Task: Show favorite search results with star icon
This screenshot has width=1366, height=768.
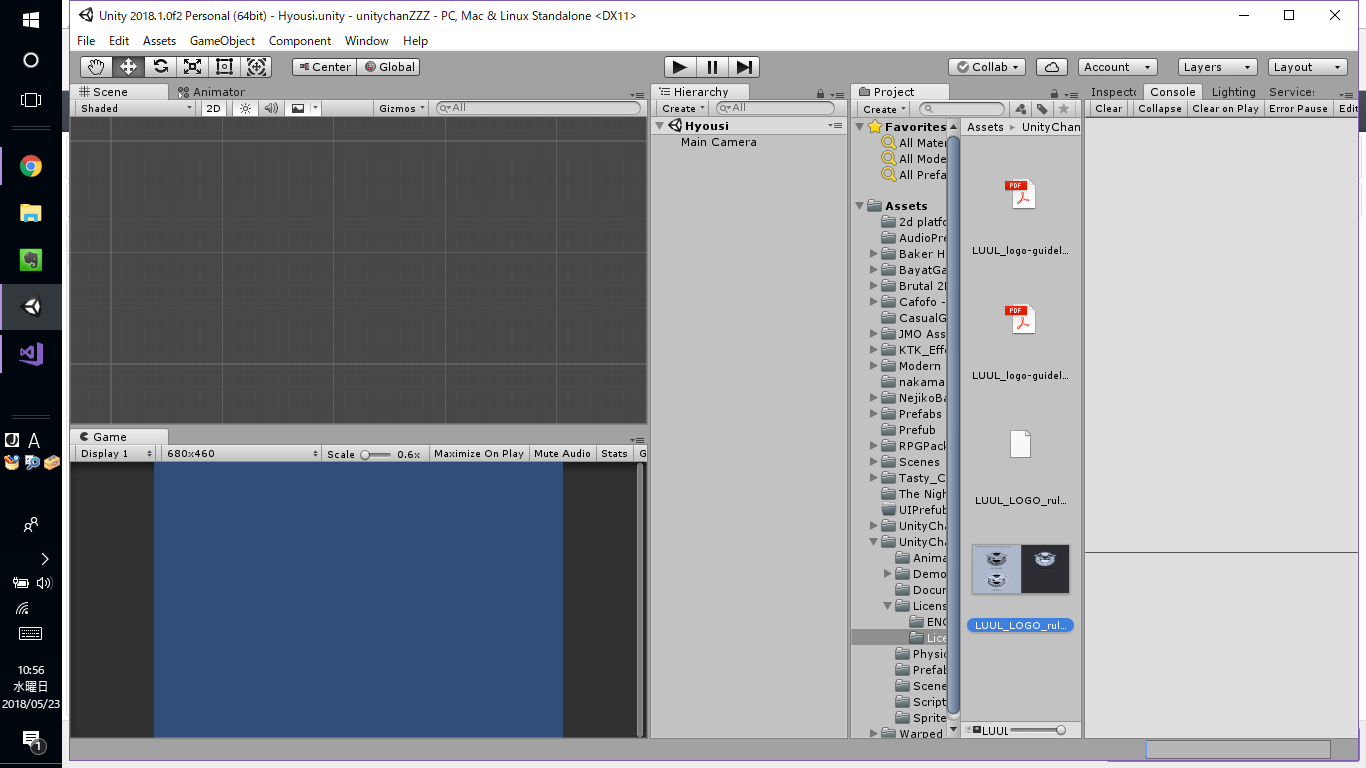Action: pyautogui.click(x=1063, y=108)
